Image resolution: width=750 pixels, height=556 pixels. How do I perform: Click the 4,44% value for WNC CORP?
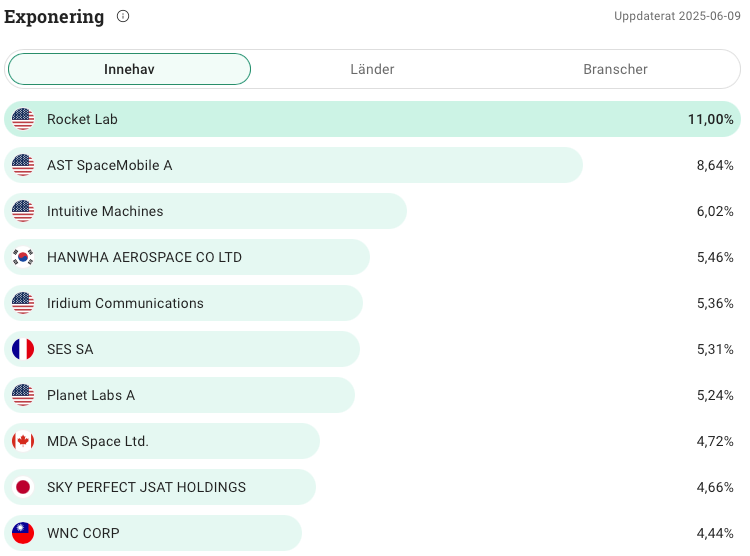click(x=715, y=533)
